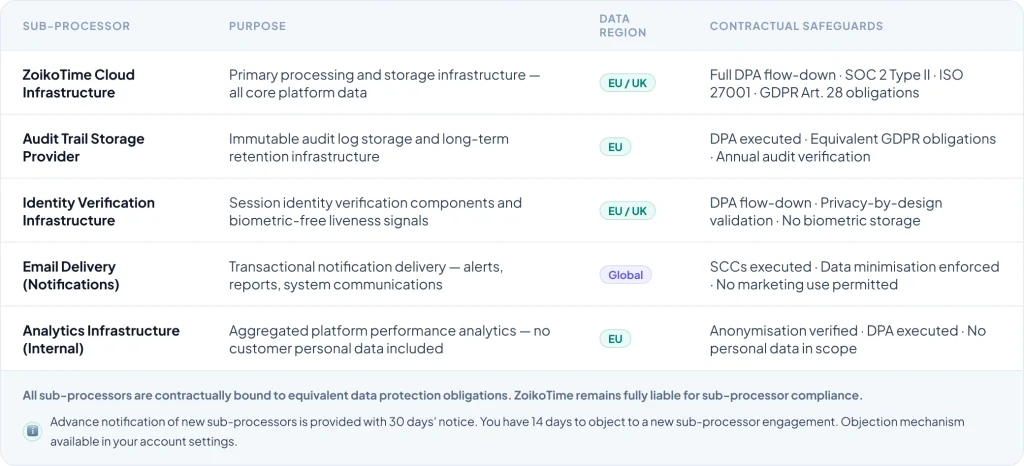
Task: Click the ZoikoTime Cloud Infrastructure row name
Action: click(78, 83)
